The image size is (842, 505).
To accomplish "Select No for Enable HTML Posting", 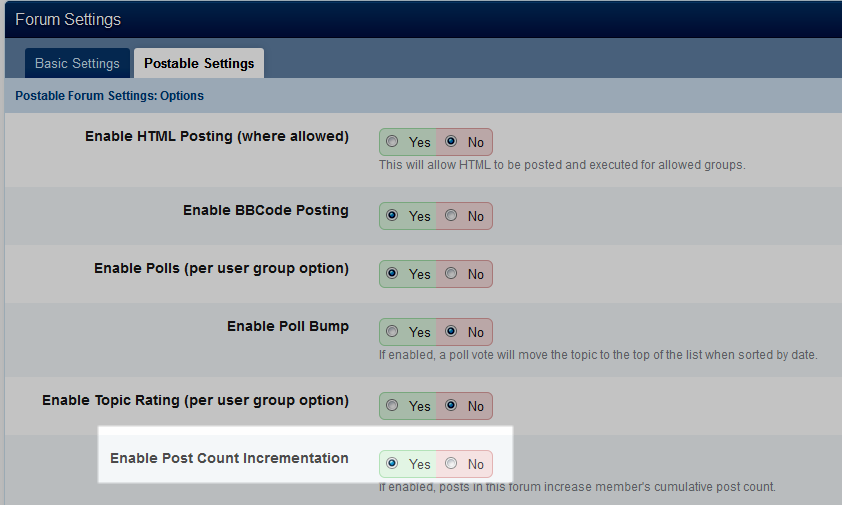I will [x=451, y=142].
